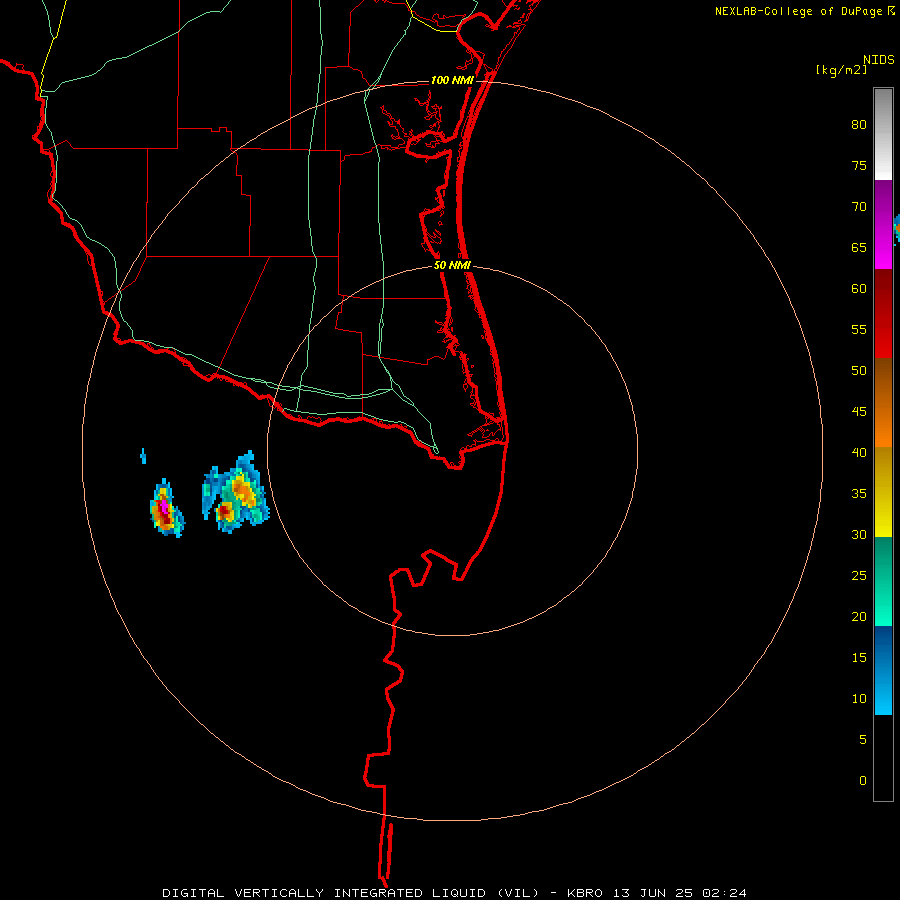Click the color scale value 55
The width and height of the screenshot is (900, 900).
tap(859, 329)
